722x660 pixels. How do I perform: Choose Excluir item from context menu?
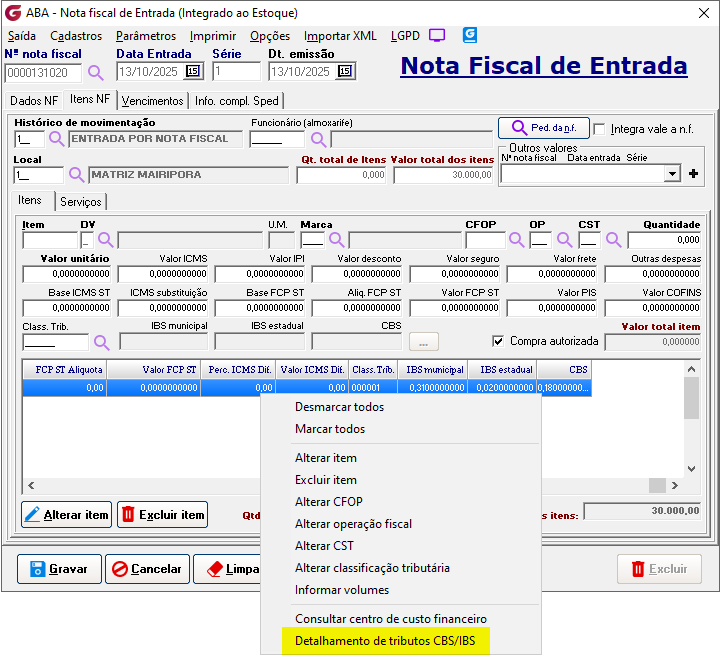coord(326,480)
